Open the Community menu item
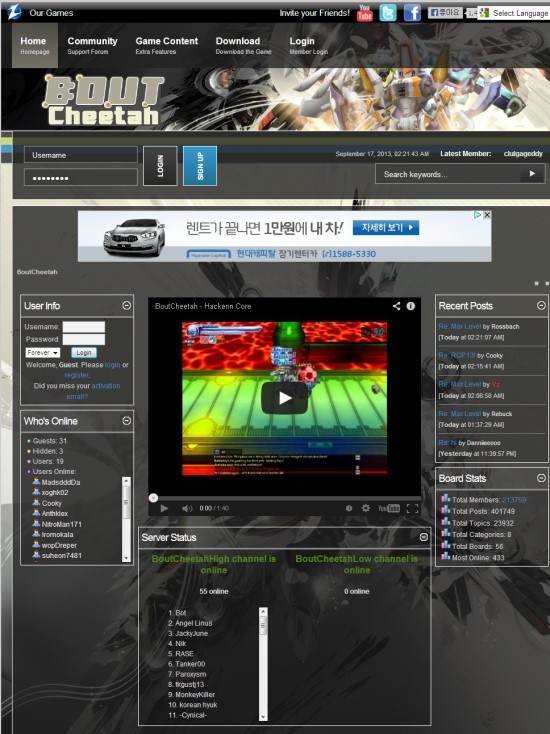Viewport: 550px width, 734px height. pos(92,45)
